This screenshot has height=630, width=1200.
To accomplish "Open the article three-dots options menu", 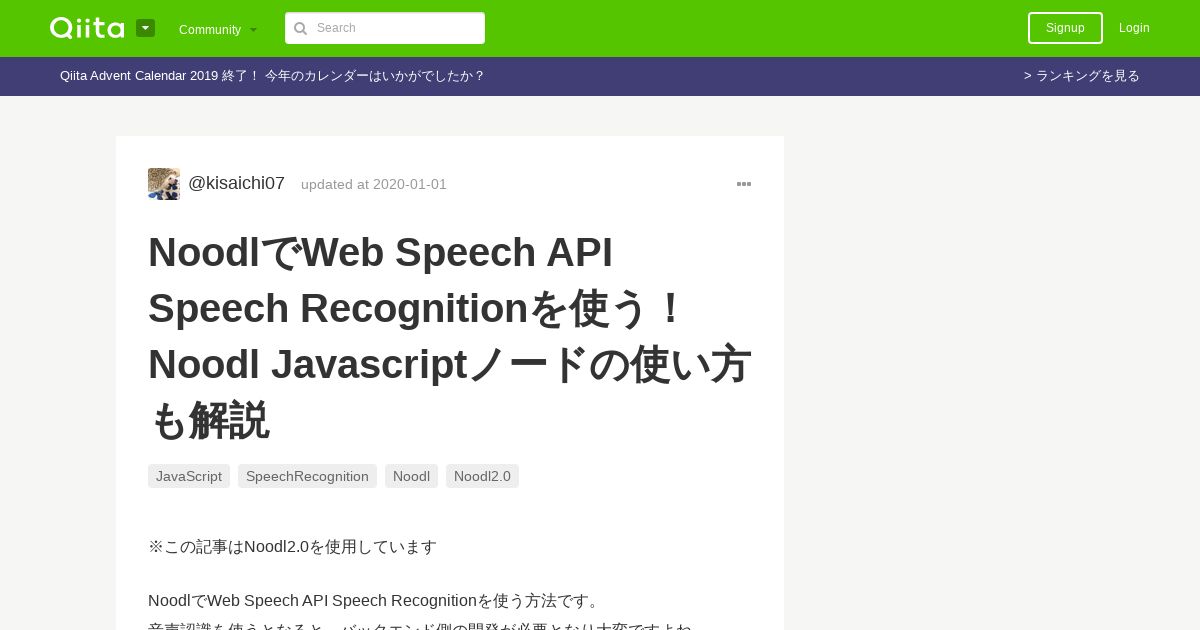I will pyautogui.click(x=744, y=184).
